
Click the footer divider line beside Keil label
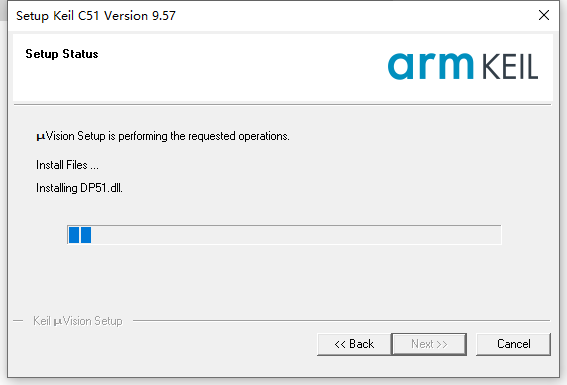coord(341,320)
